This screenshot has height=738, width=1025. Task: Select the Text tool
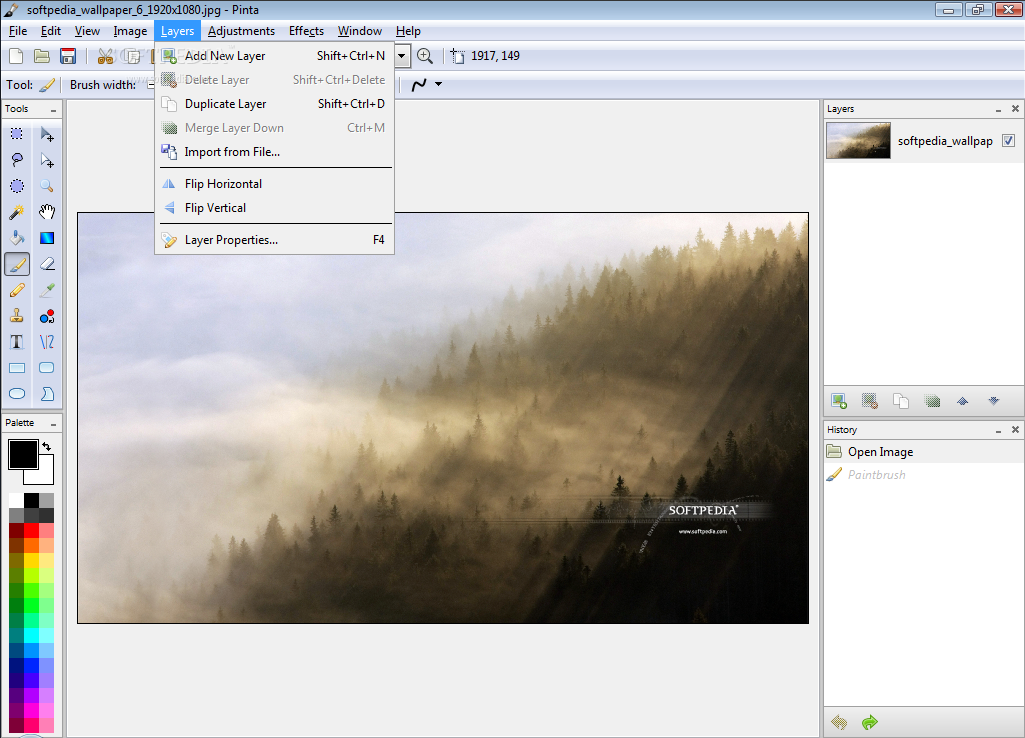17,342
